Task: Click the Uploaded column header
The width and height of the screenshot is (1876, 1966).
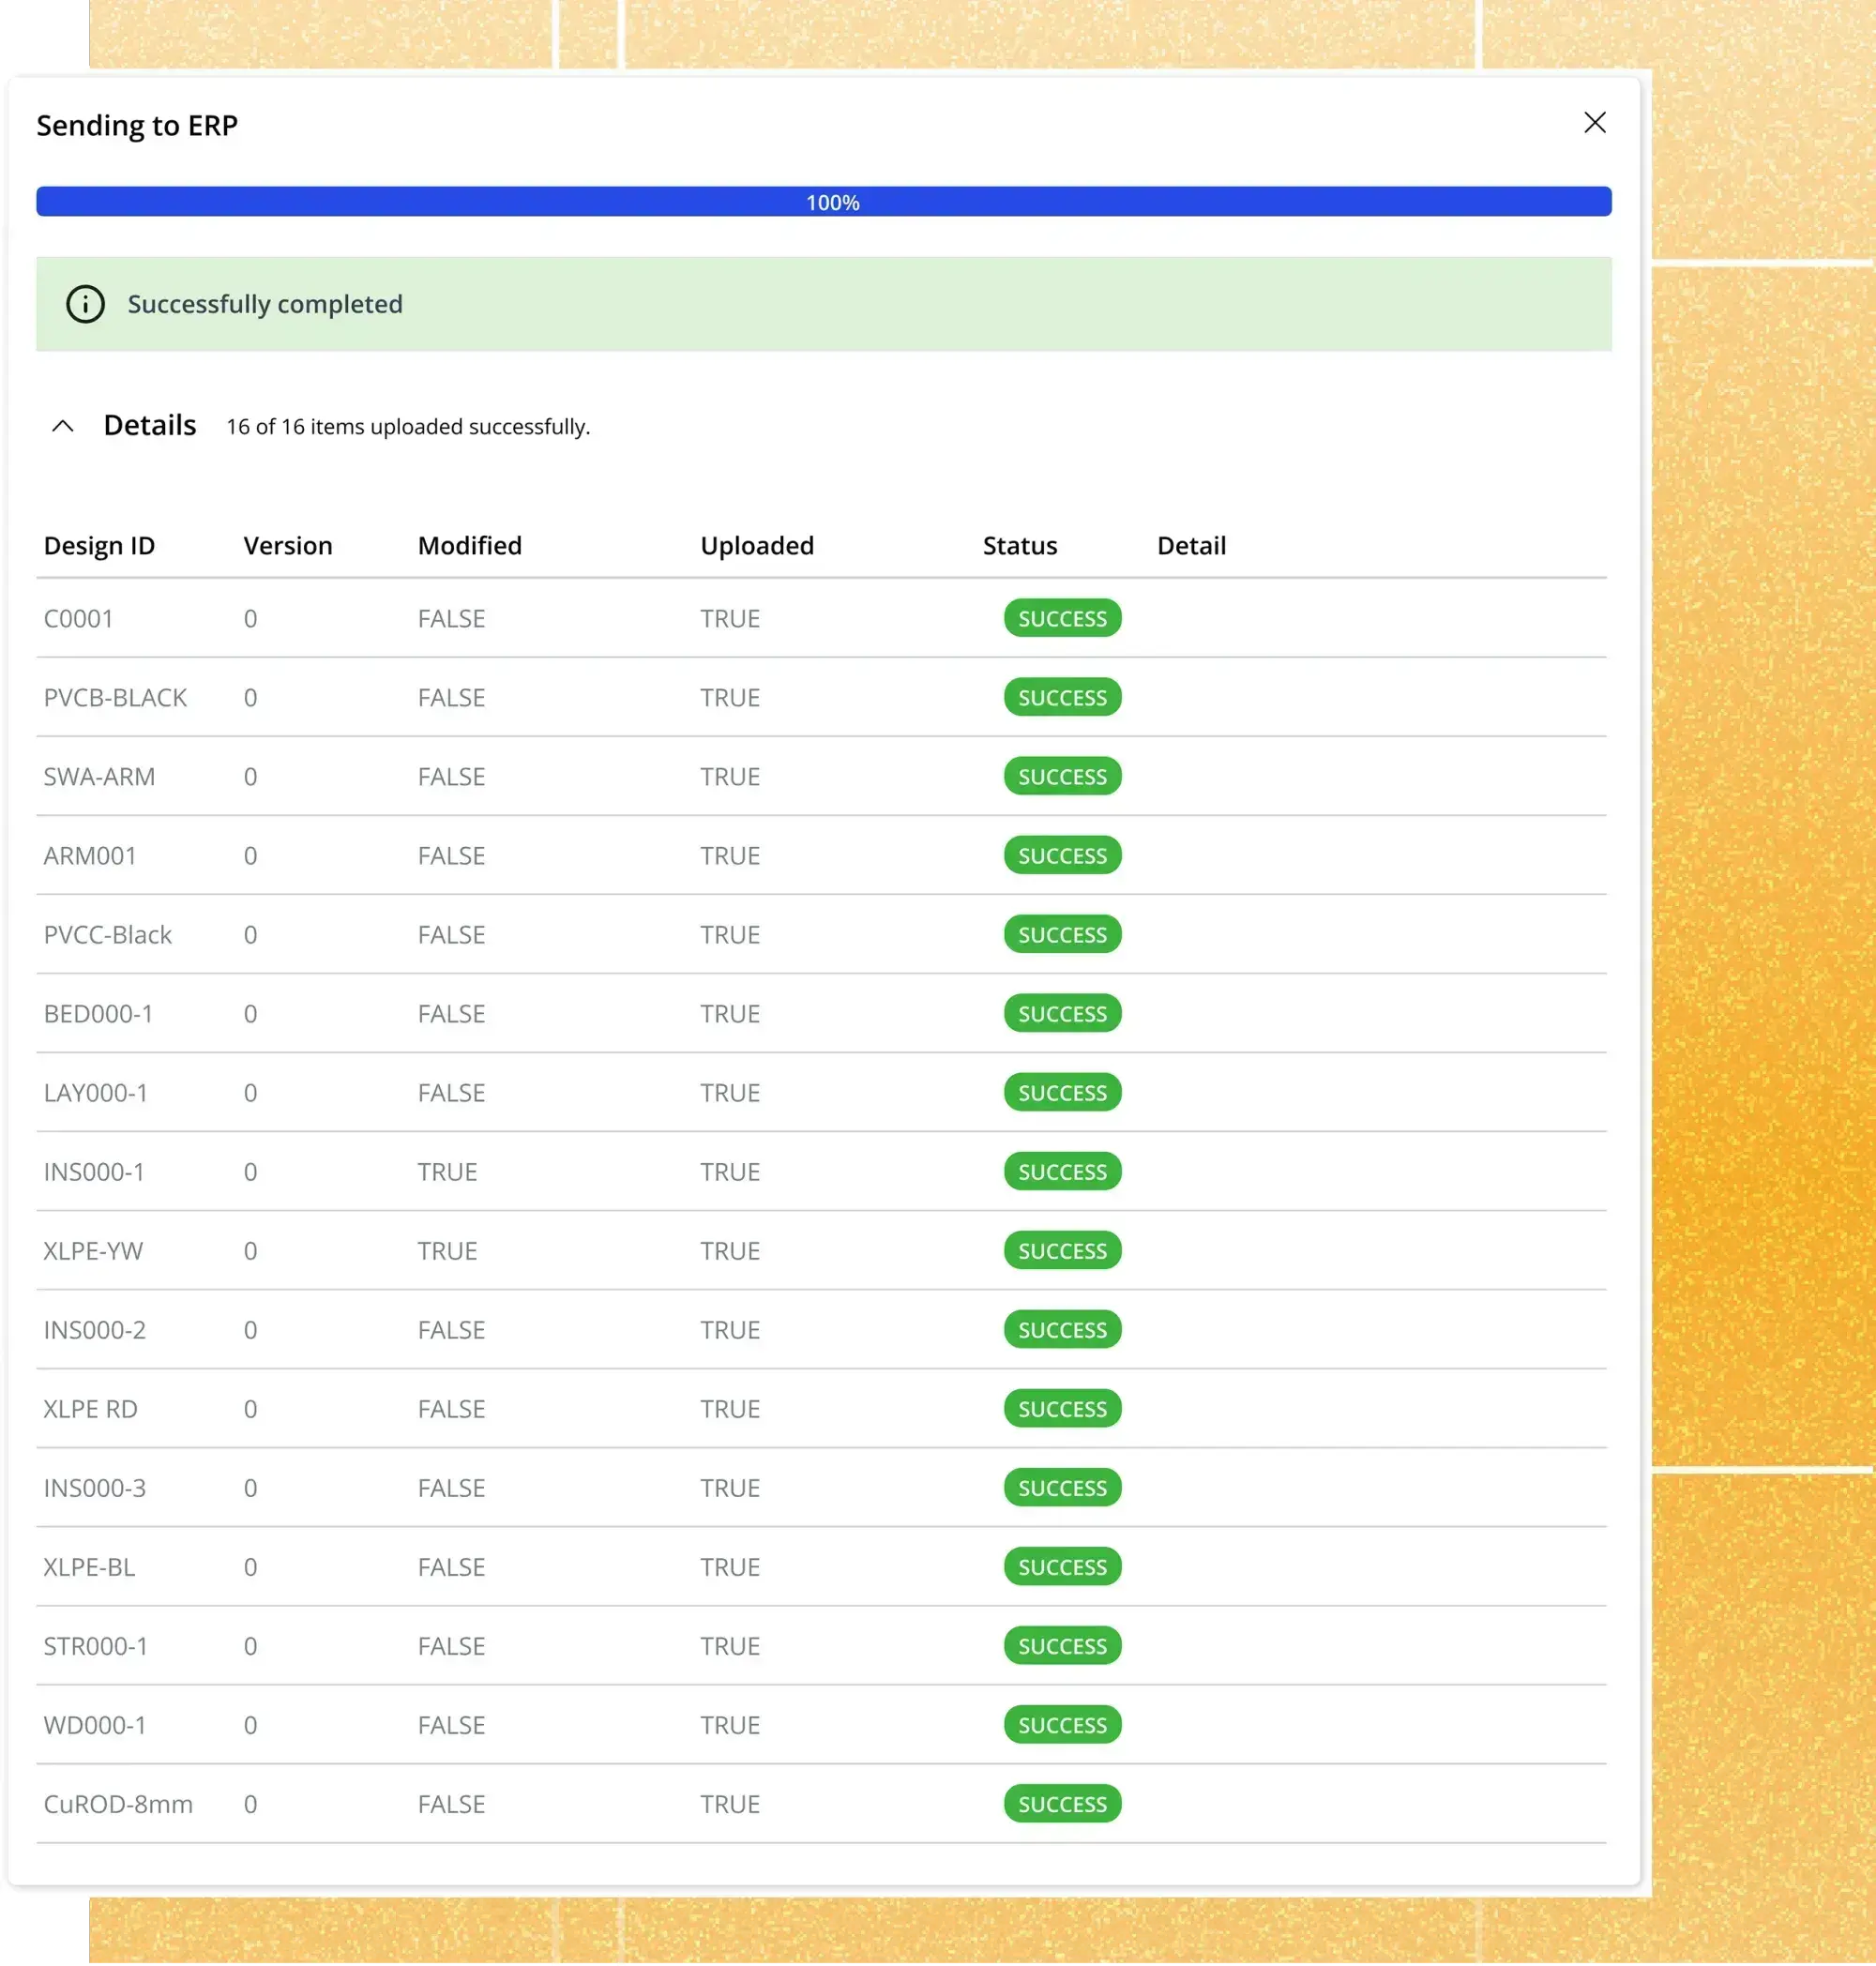Action: pos(756,546)
